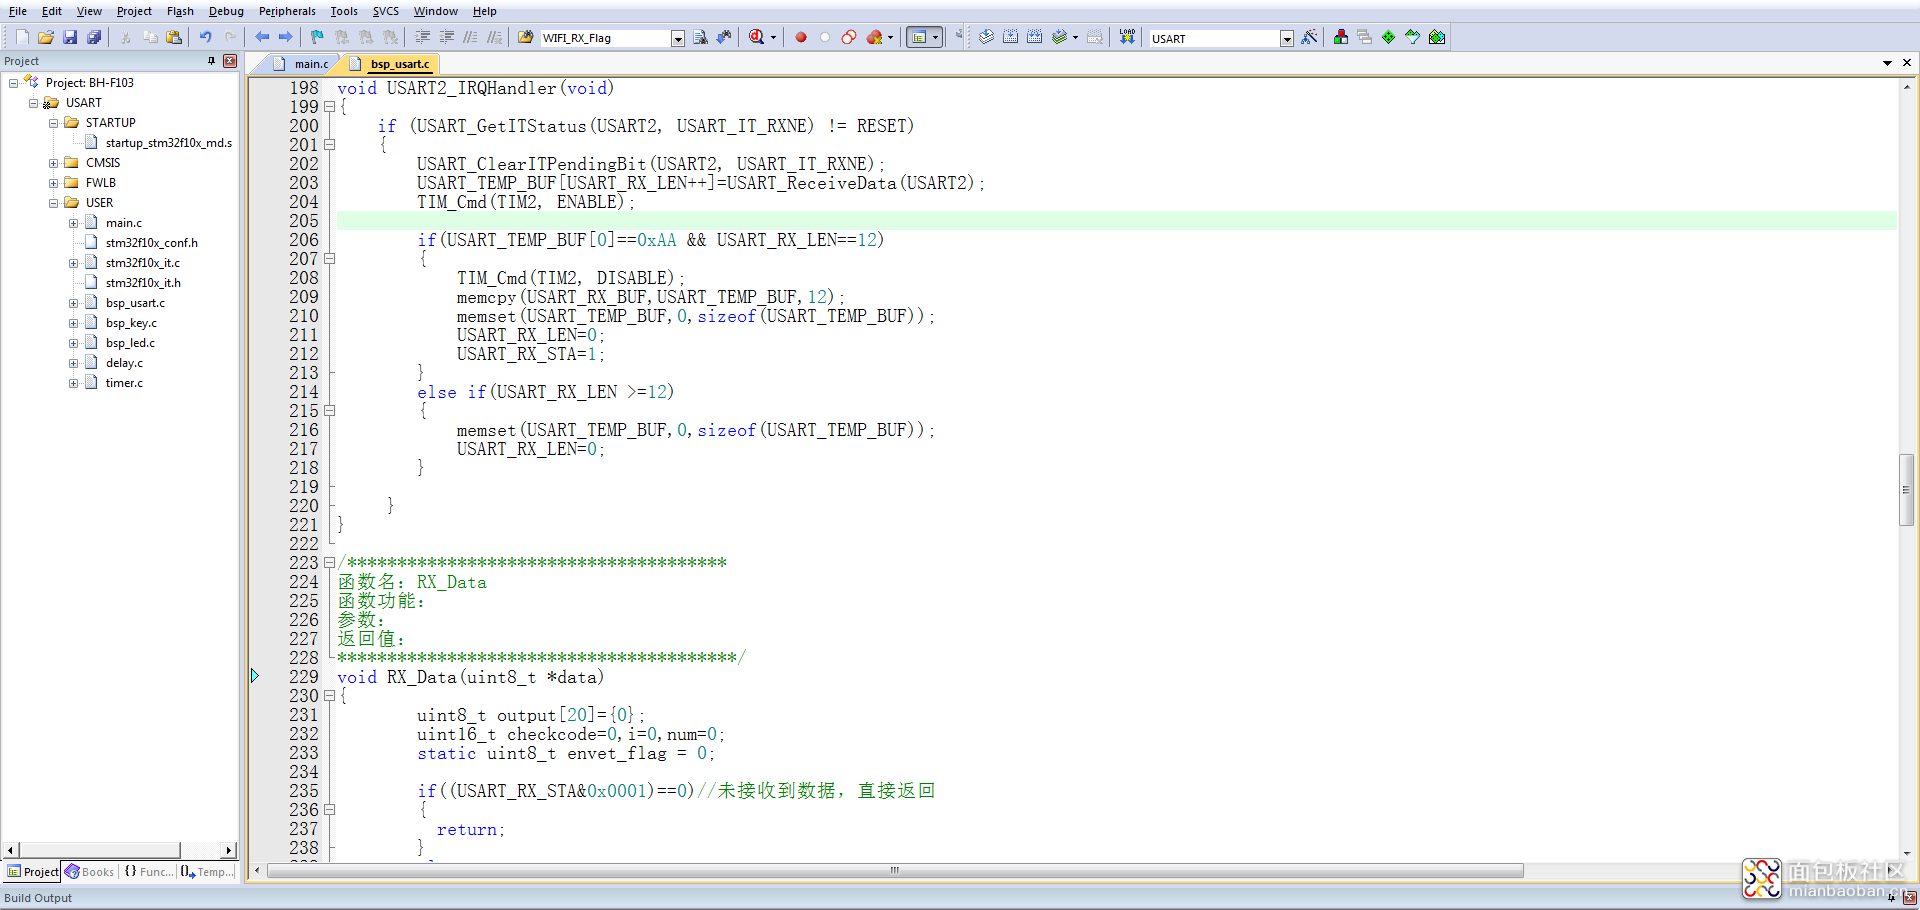Collapse the STARTUP folder
Screen dimensions: 1920x910
click(54, 123)
